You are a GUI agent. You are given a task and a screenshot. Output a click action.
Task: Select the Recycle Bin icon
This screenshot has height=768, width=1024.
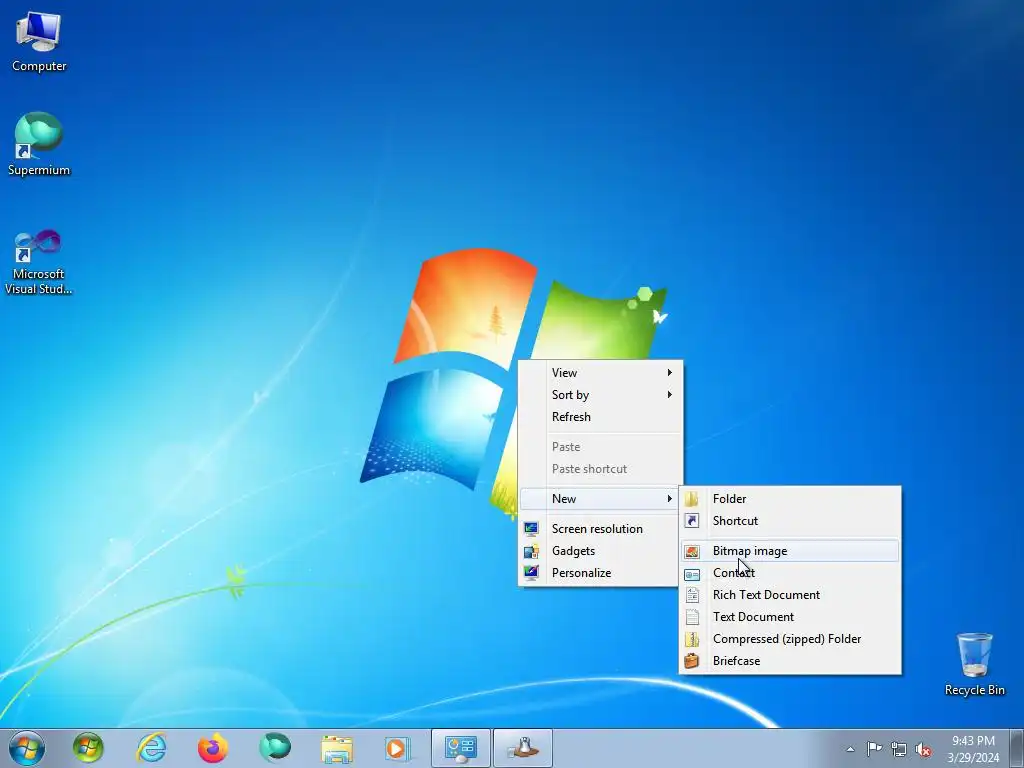[x=974, y=664]
